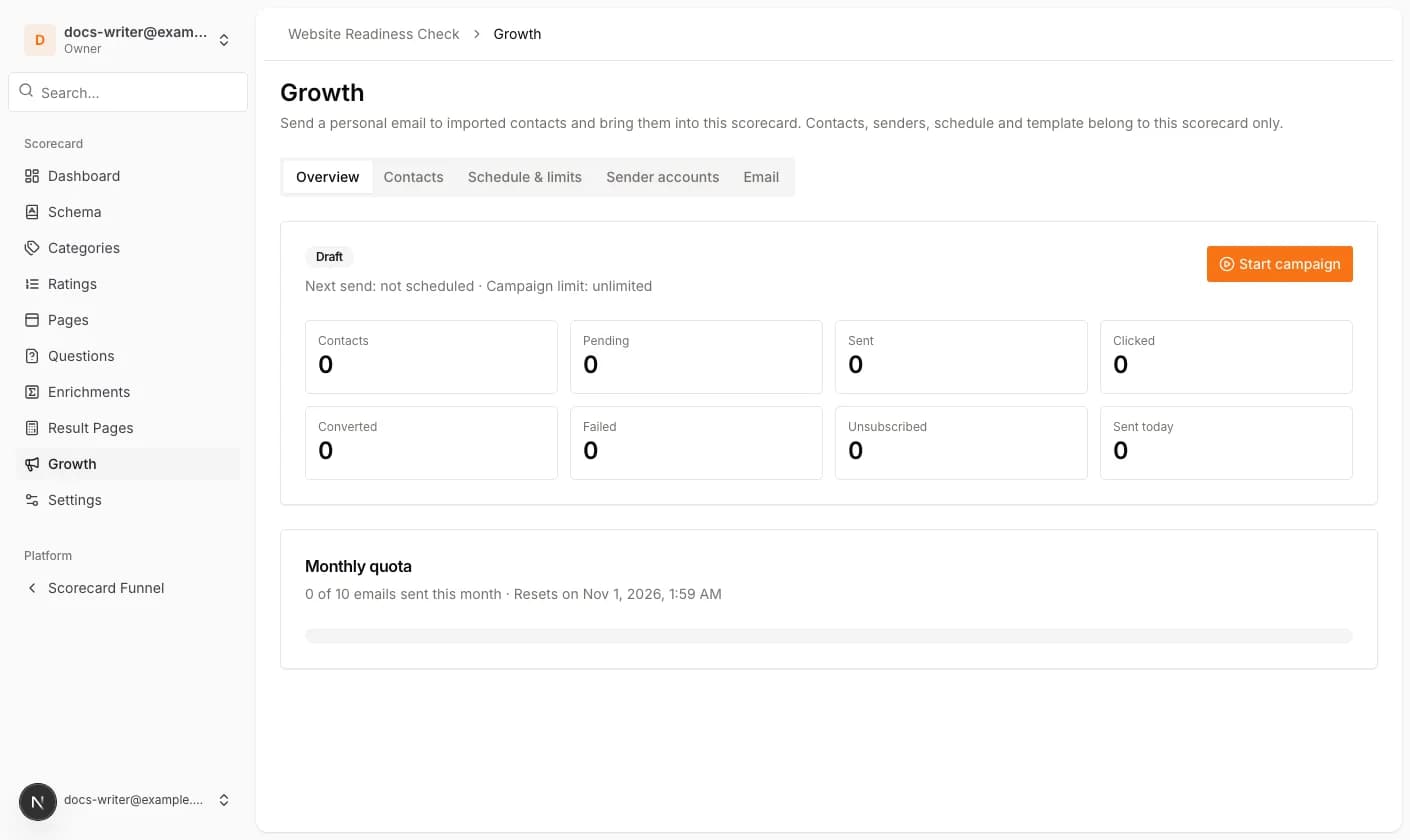
Task: Click the round N user avatar
Action: [x=38, y=801]
